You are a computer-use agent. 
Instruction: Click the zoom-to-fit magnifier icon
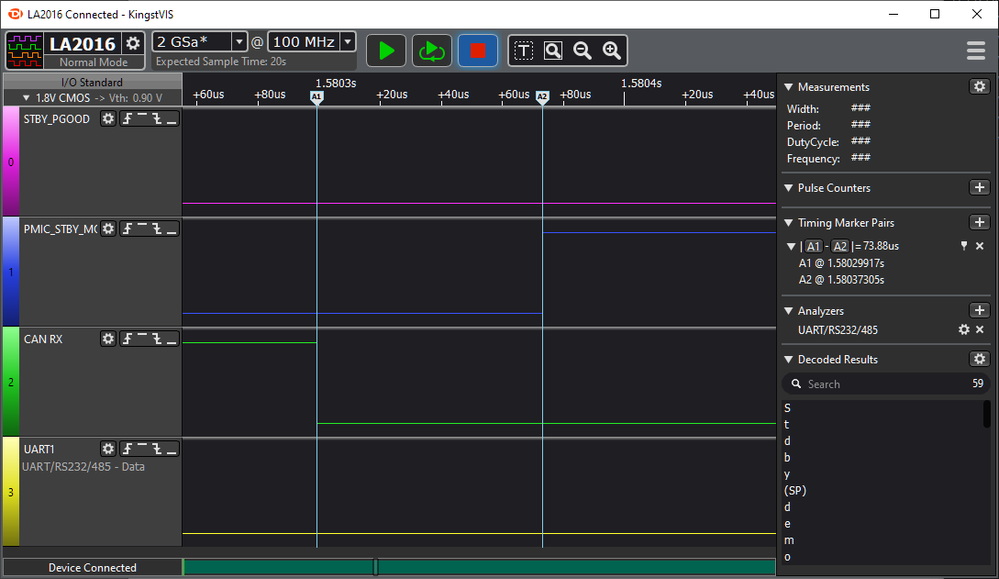[553, 50]
